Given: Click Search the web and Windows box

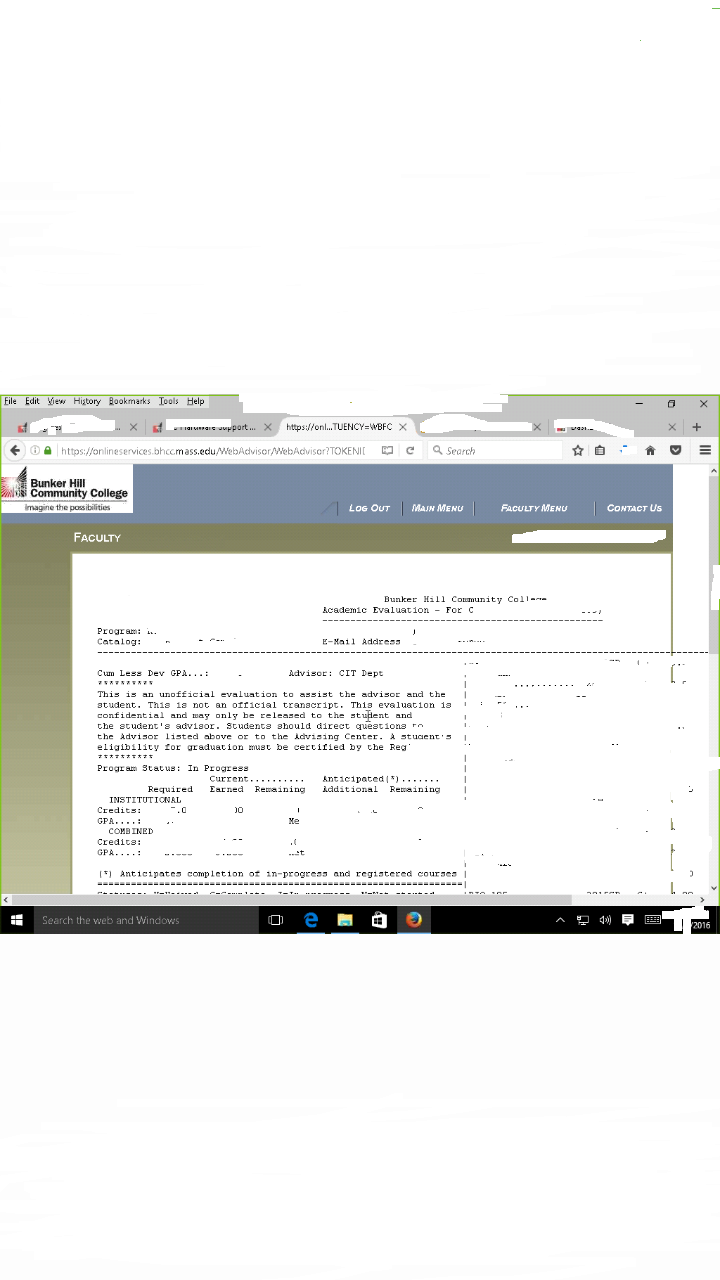Looking at the screenshot, I should tap(146, 920).
